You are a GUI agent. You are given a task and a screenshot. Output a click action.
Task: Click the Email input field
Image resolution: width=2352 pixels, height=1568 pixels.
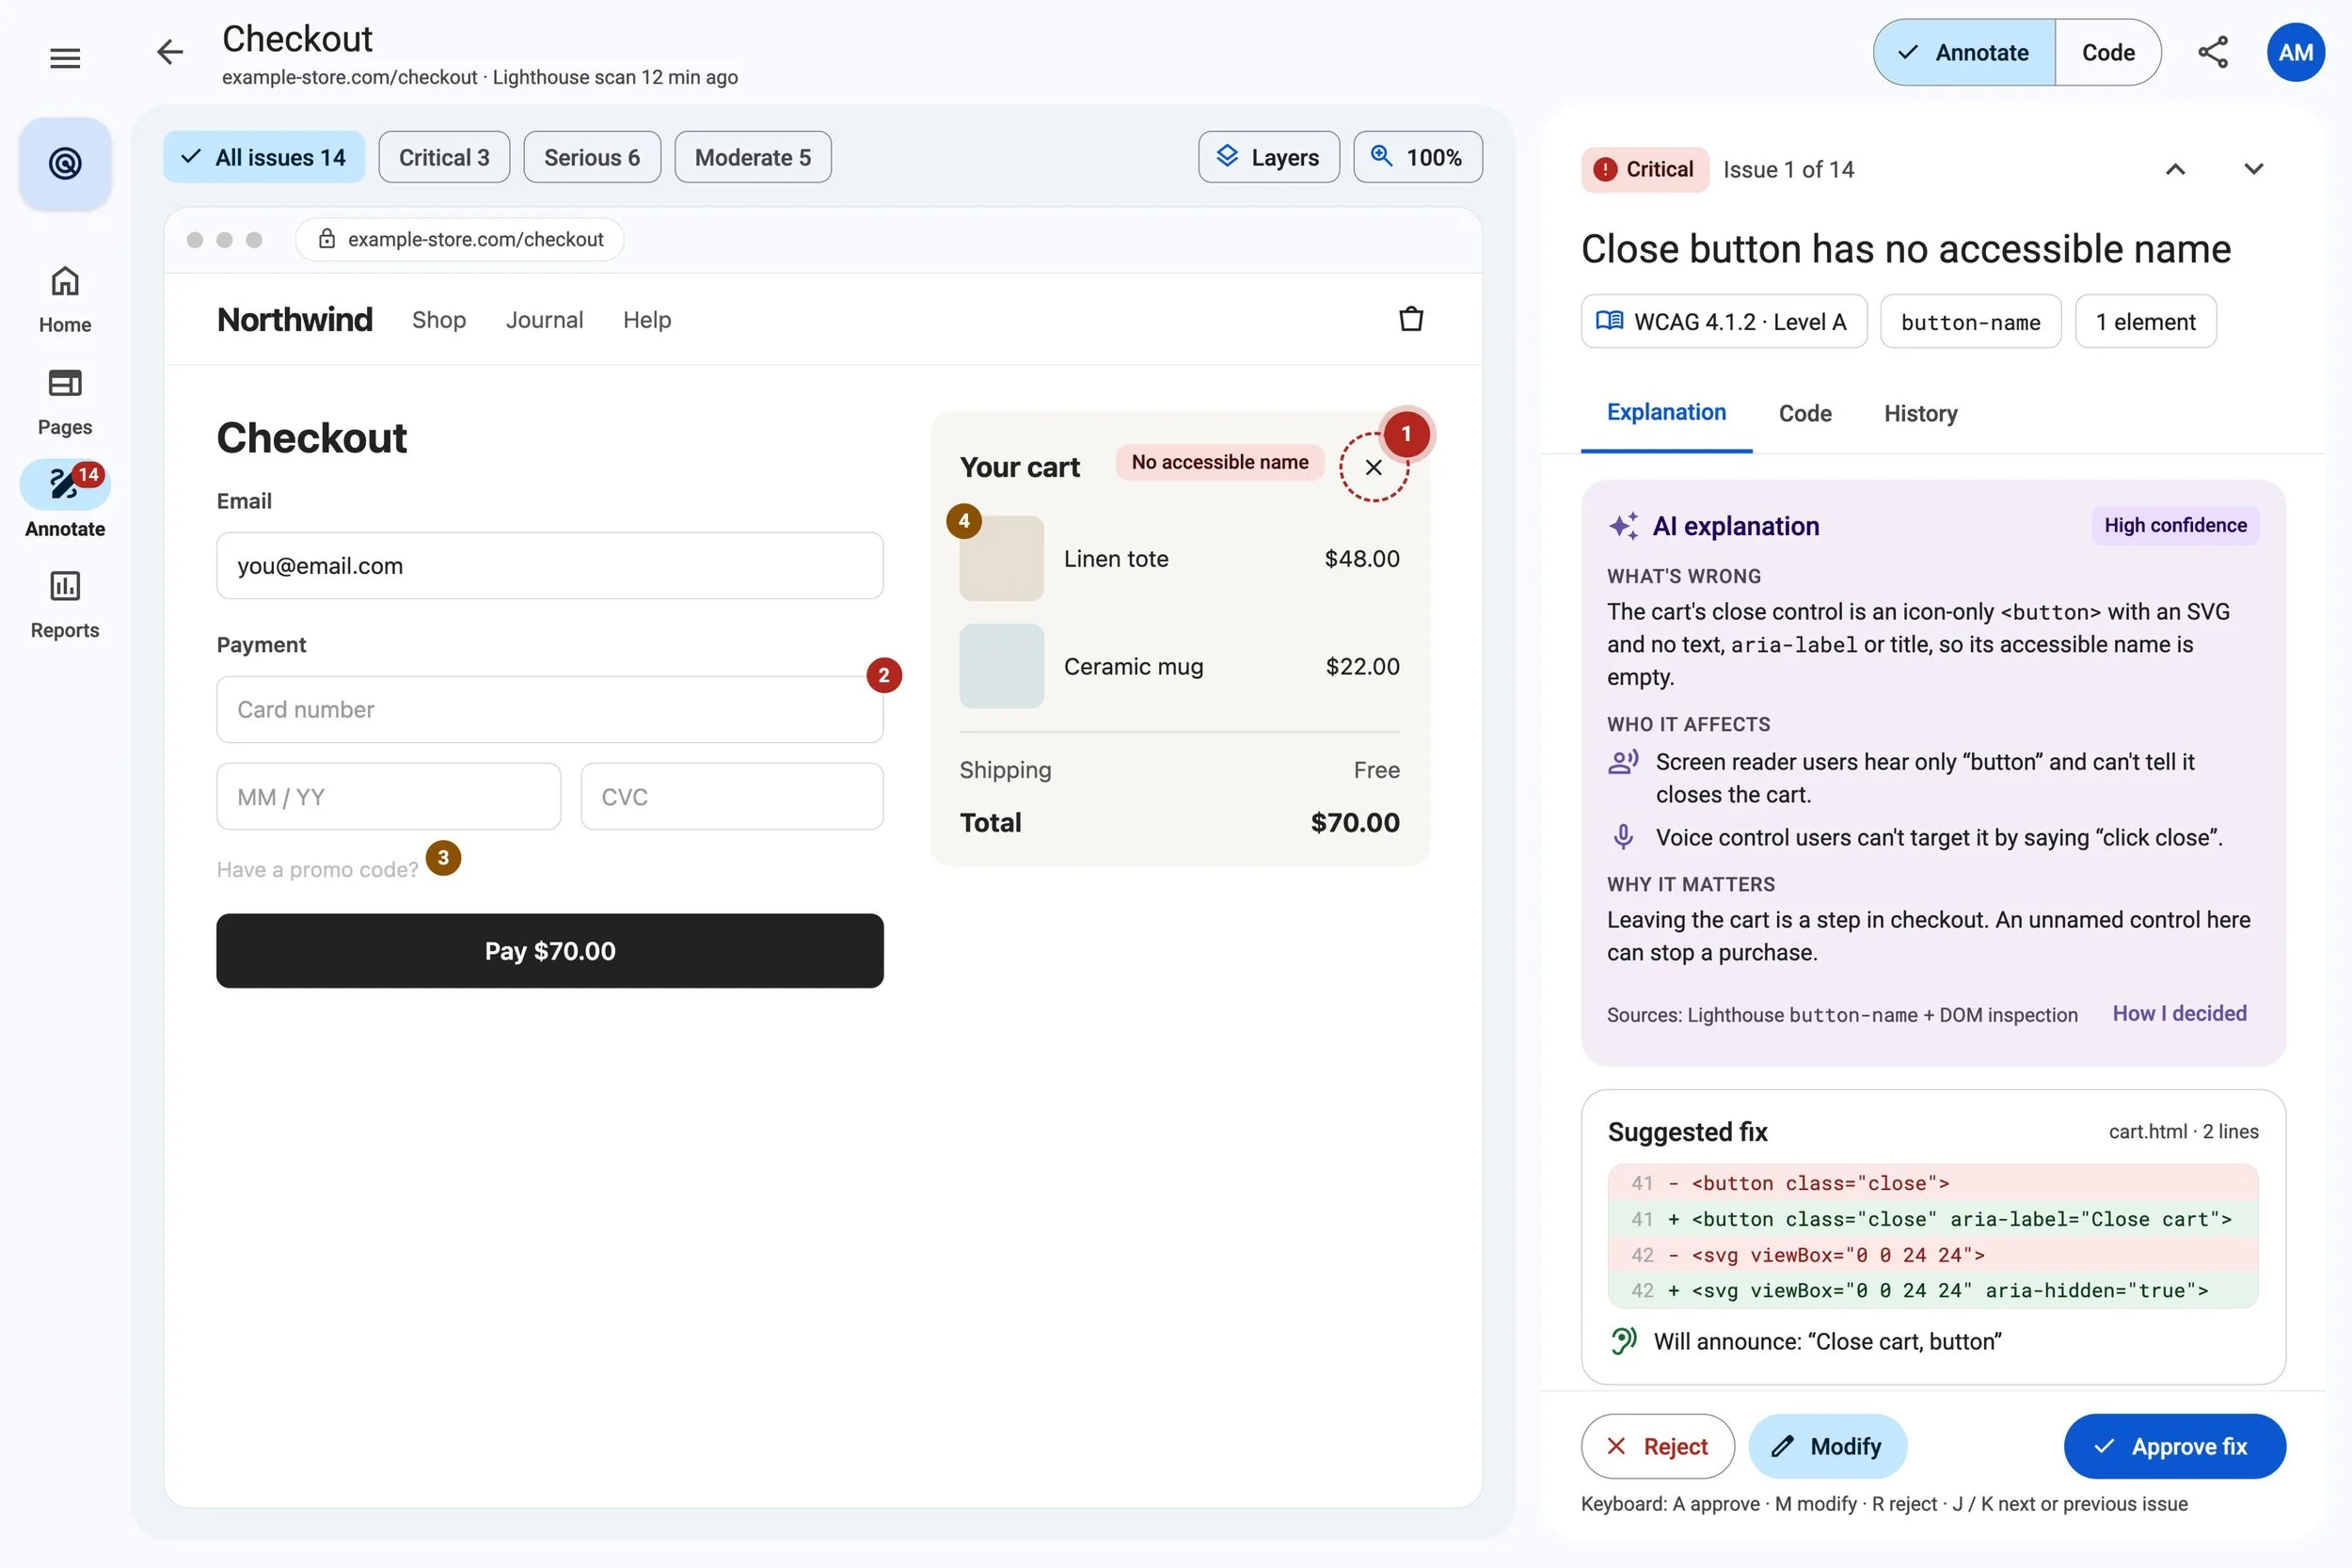(550, 565)
